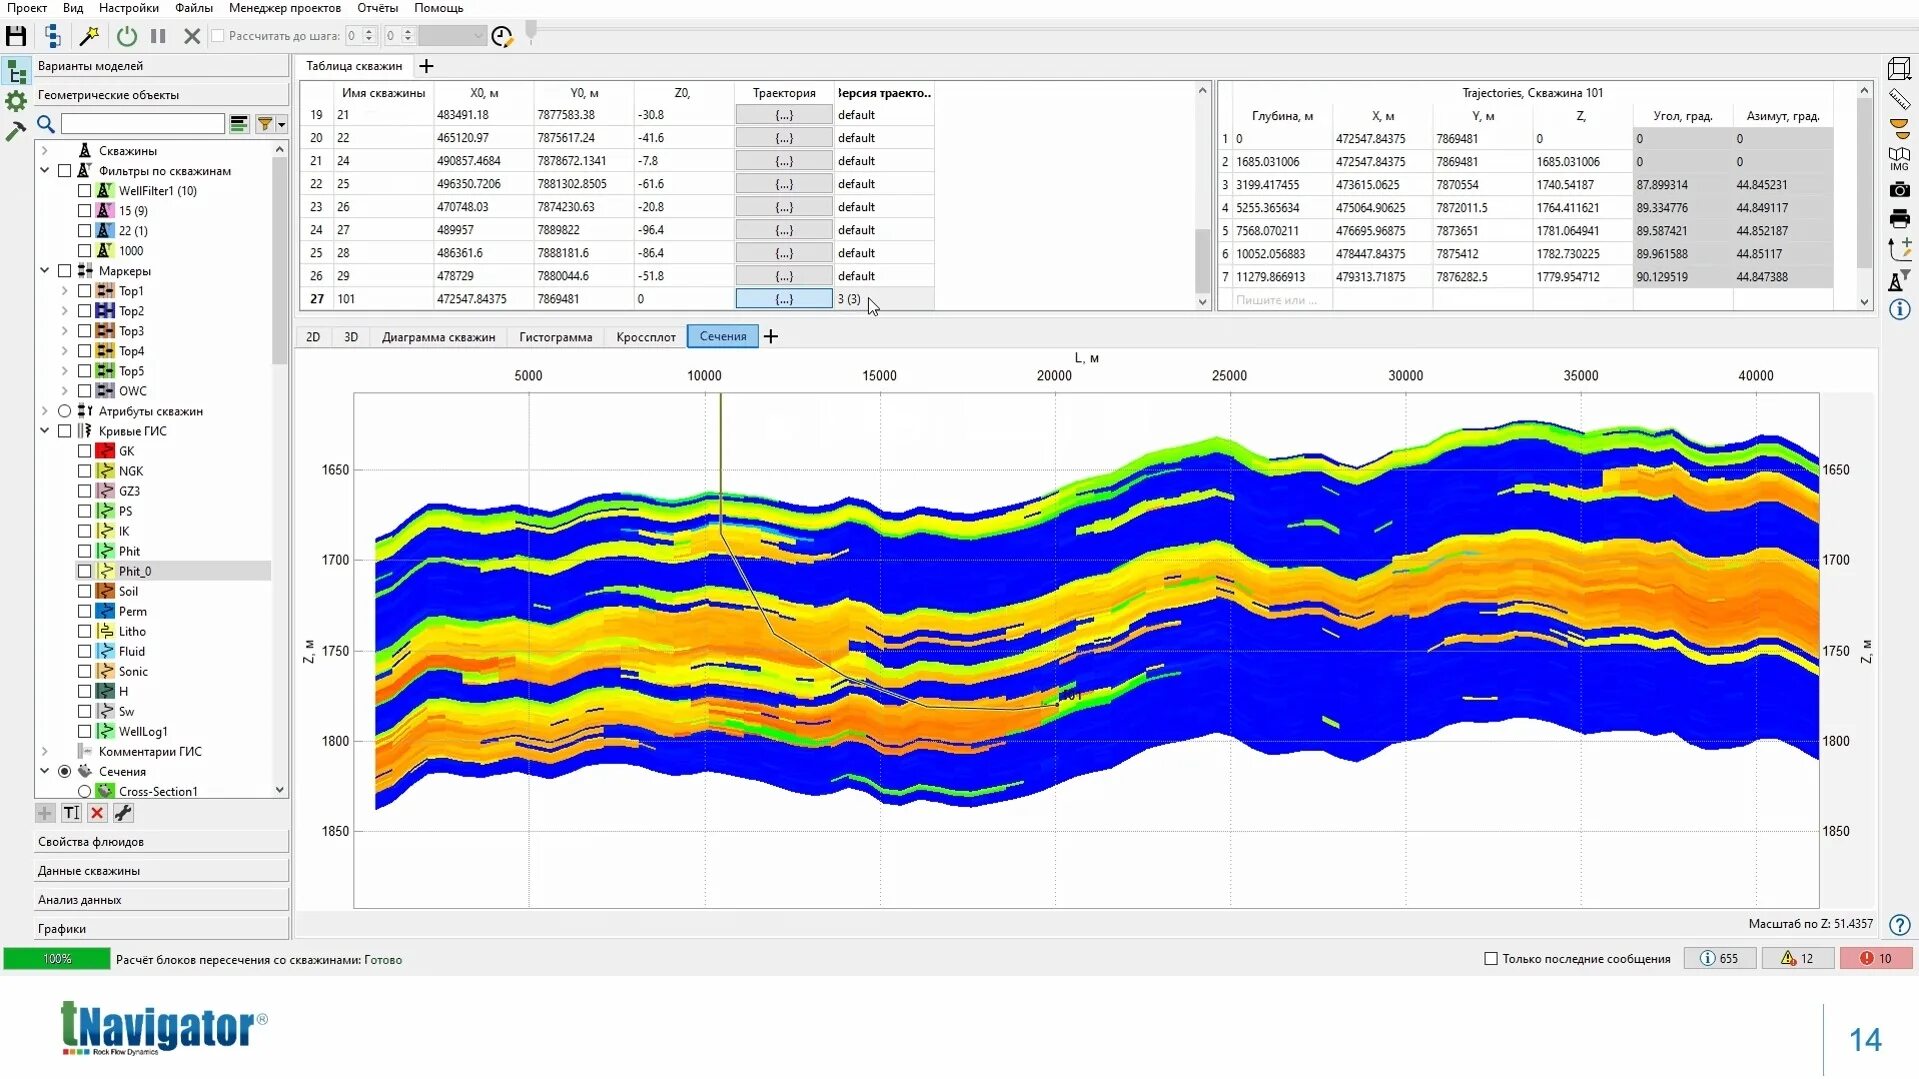Check the Top1 marker checkbox
This screenshot has width=1919, height=1079.
(x=85, y=291)
